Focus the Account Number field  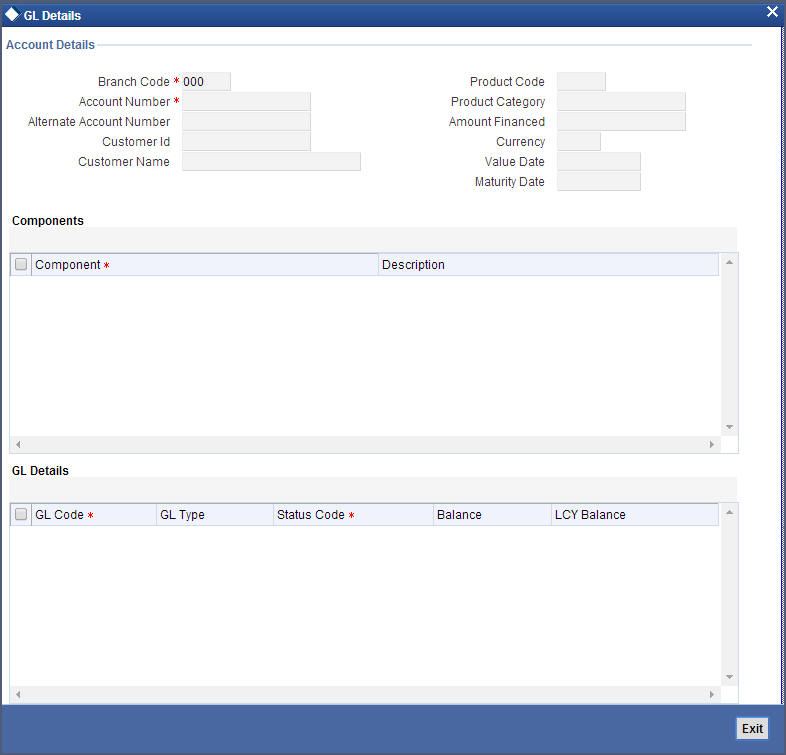[x=246, y=102]
